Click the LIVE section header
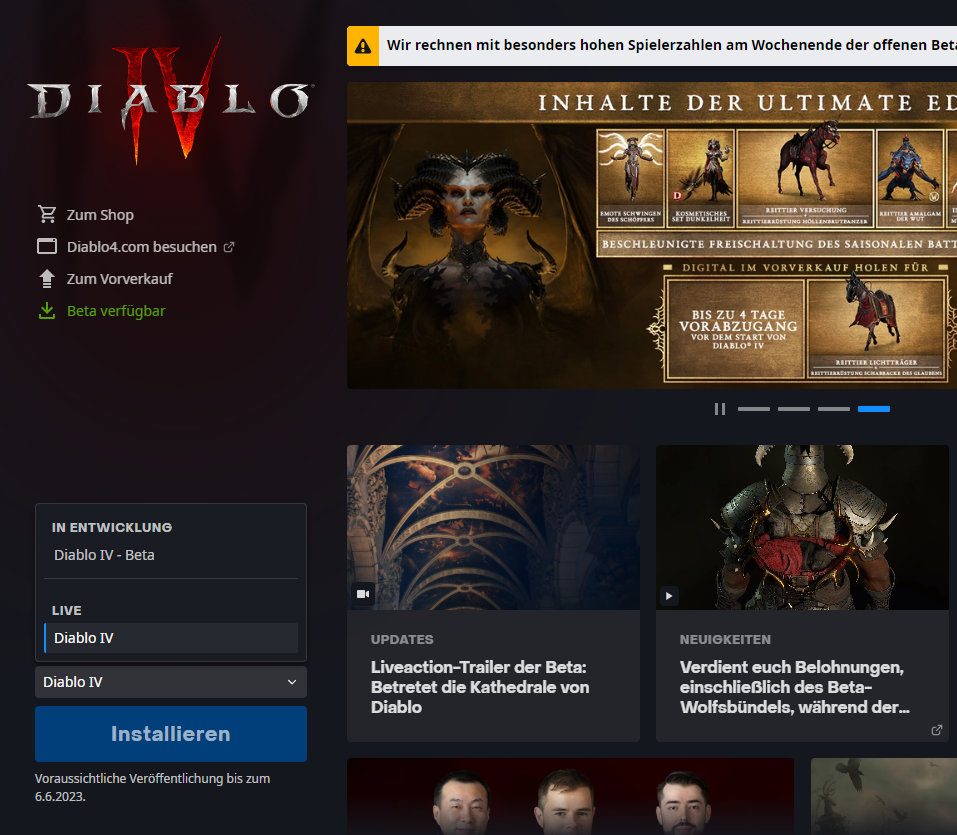Screen dimensions: 957x835 click(x=67, y=610)
